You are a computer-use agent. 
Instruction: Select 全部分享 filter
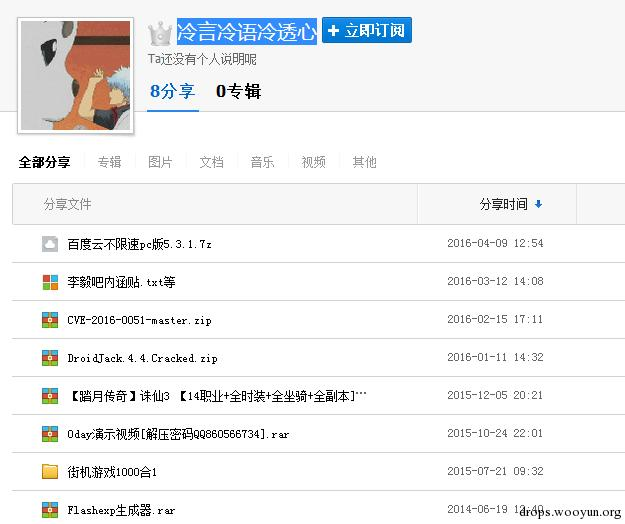[x=44, y=162]
